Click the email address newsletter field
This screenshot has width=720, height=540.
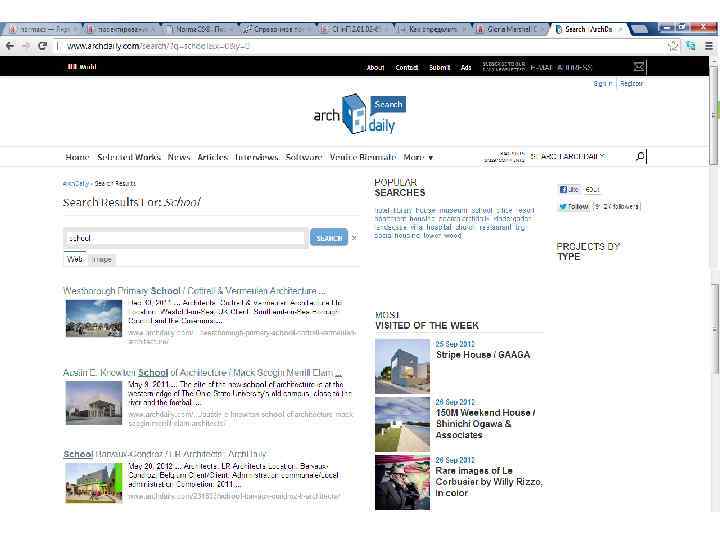(579, 67)
